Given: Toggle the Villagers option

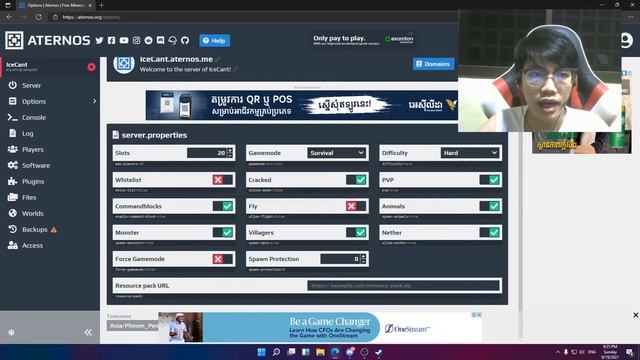Looking at the screenshot, I should tap(356, 232).
